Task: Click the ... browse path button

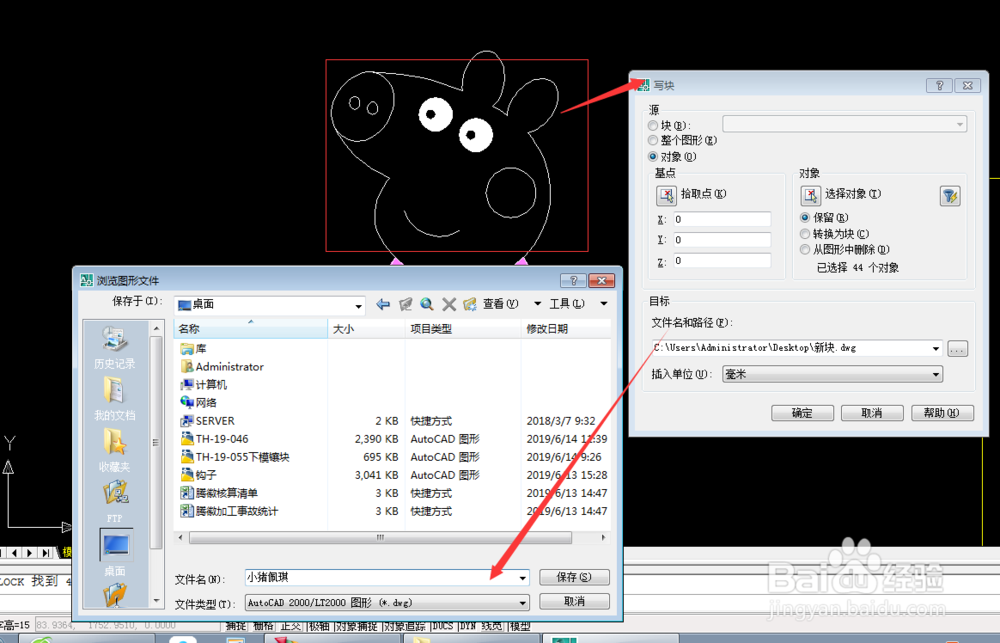Action: [957, 348]
